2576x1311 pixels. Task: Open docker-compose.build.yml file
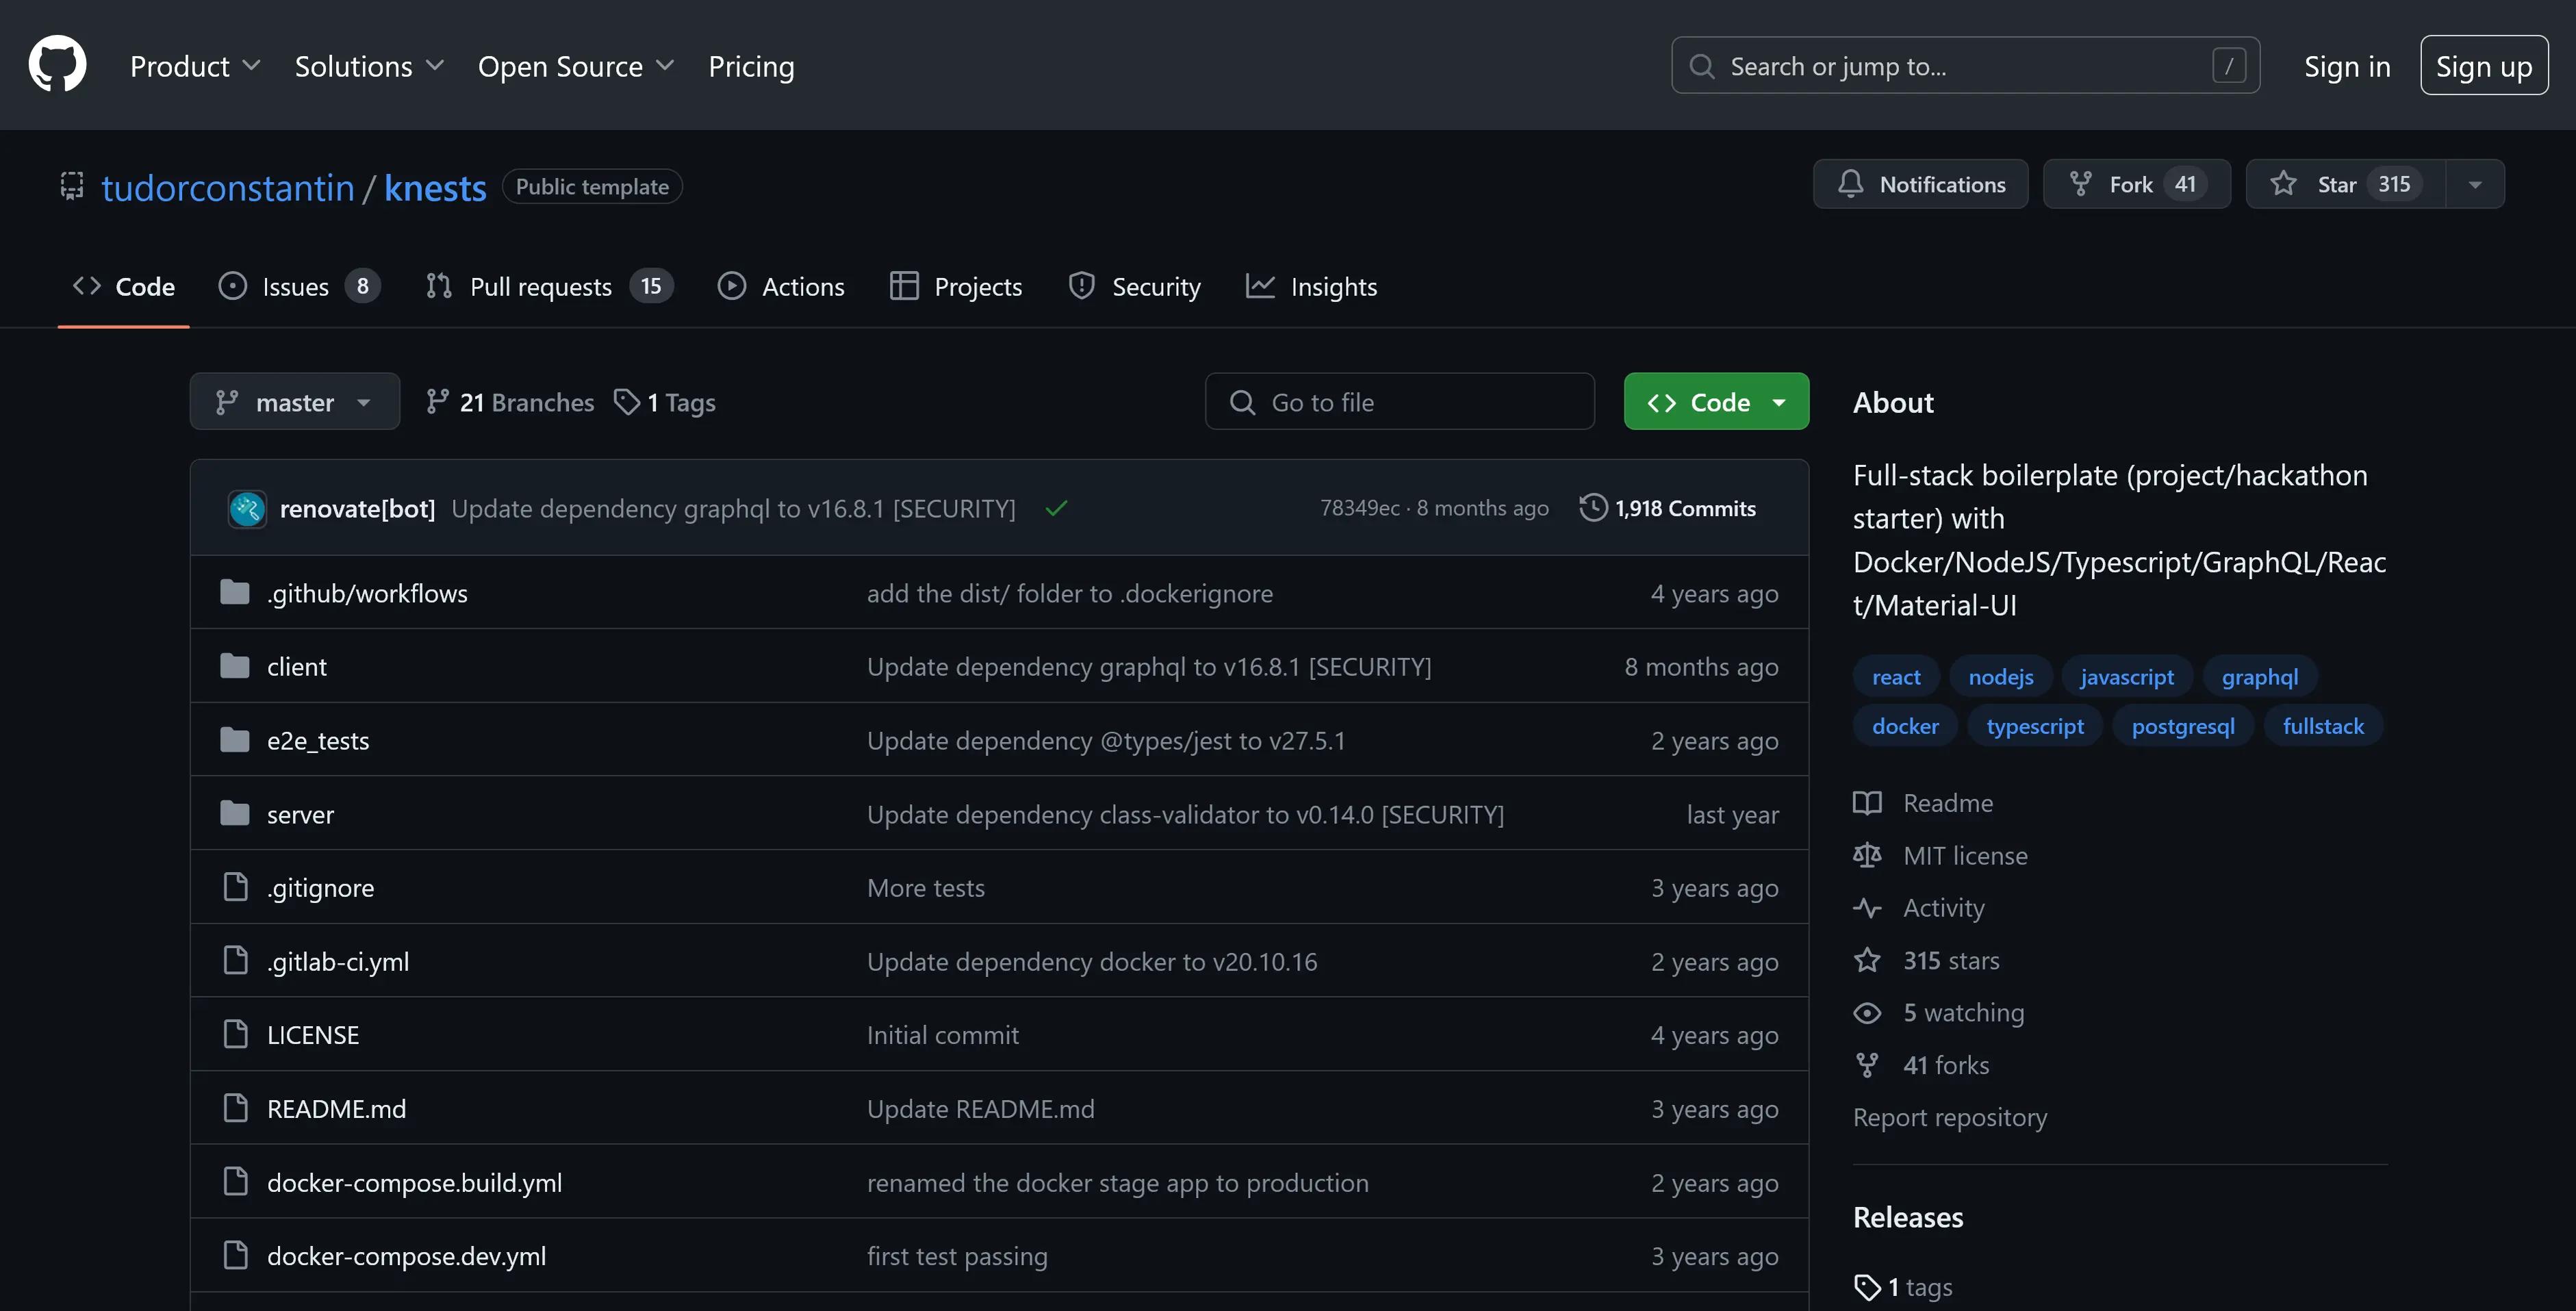pos(414,1182)
